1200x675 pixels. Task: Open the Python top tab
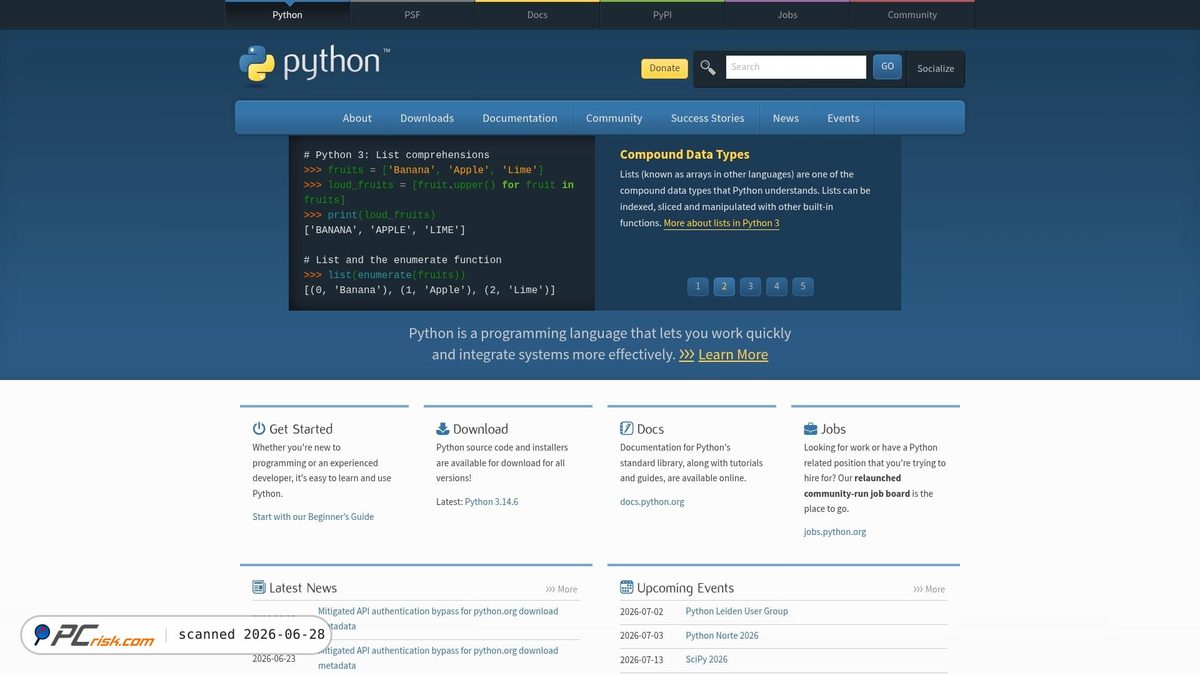[287, 15]
